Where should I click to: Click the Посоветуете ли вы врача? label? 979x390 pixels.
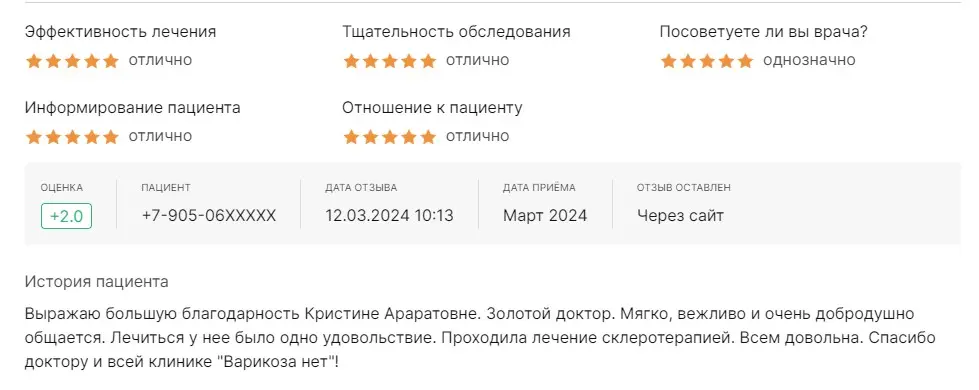(764, 32)
